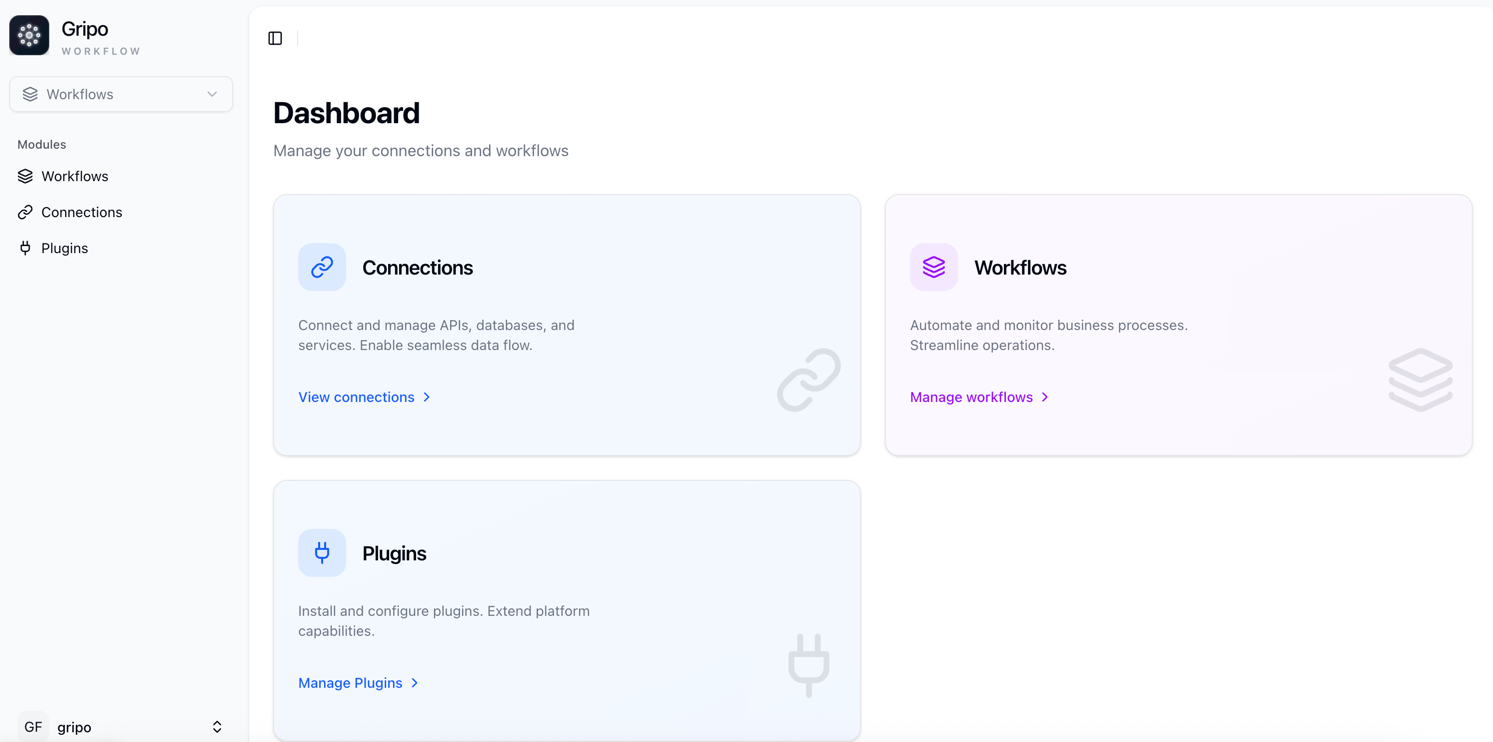Click the blue Plugins card icon
The width and height of the screenshot is (1493, 742).
[322, 553]
